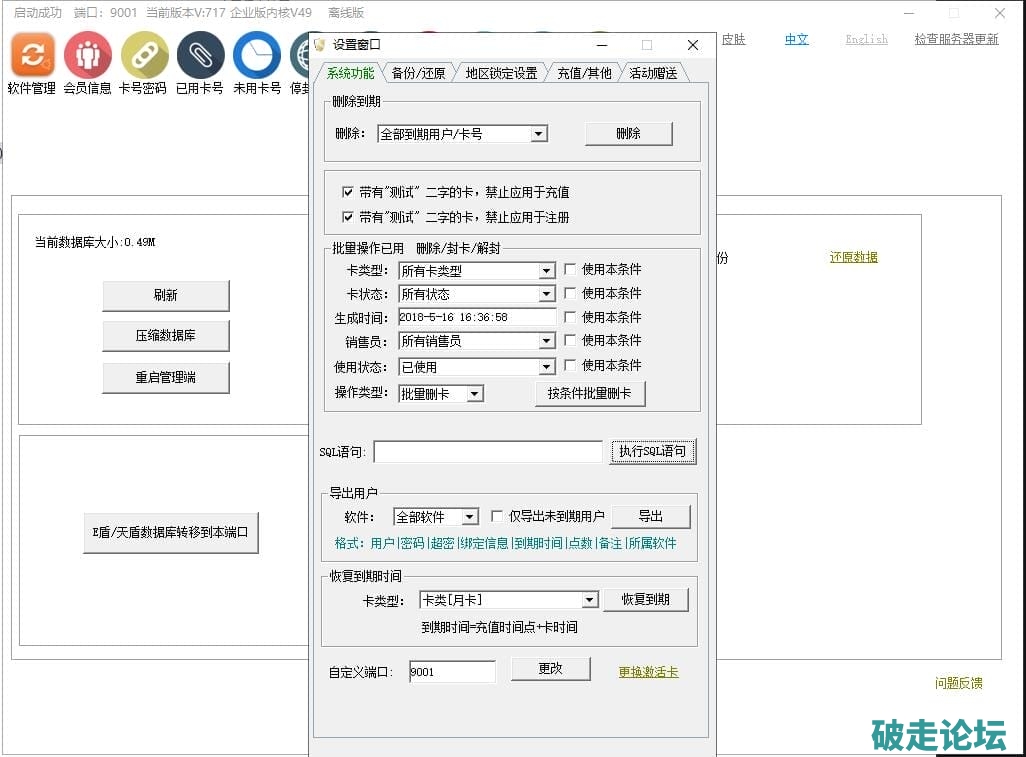This screenshot has width=1026, height=757.
Task: Click the 执行SQL语句 button
Action: tap(652, 451)
